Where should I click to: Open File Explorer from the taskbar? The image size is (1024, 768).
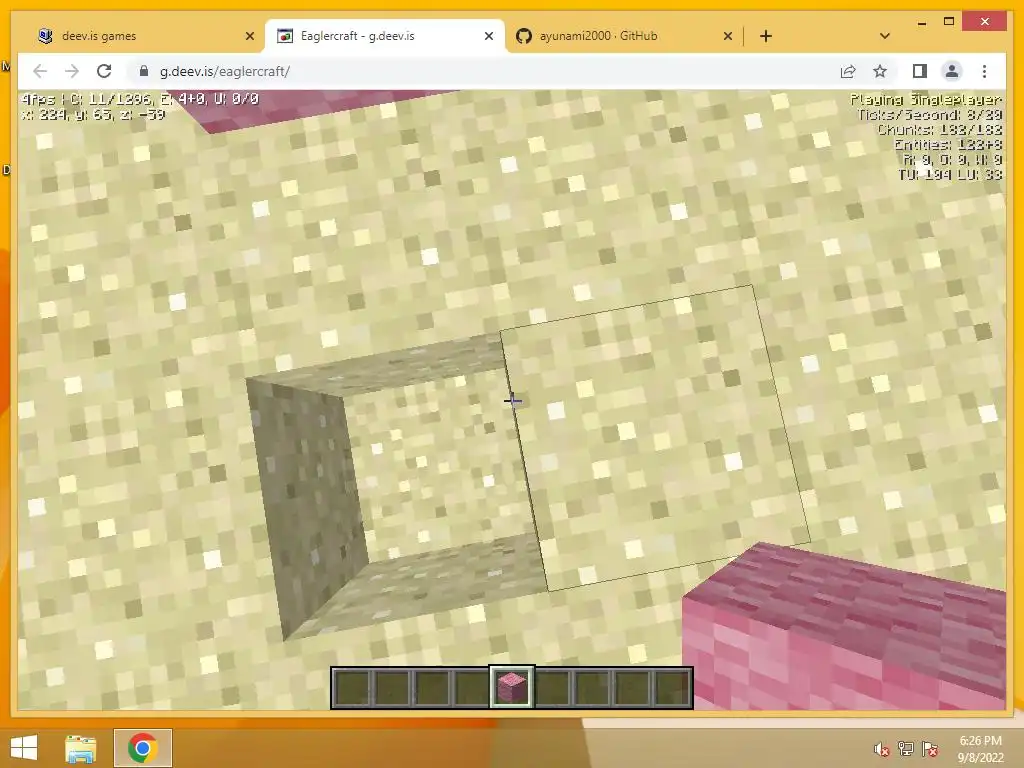click(x=80, y=748)
